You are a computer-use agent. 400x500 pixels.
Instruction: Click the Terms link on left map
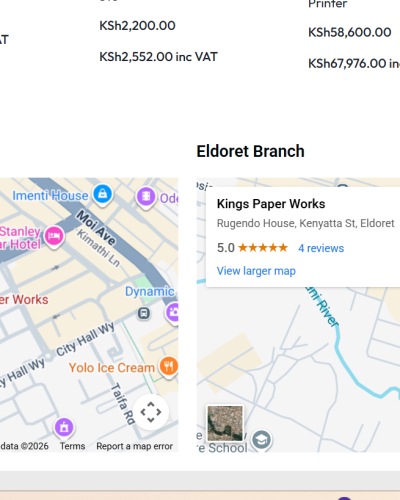72,446
